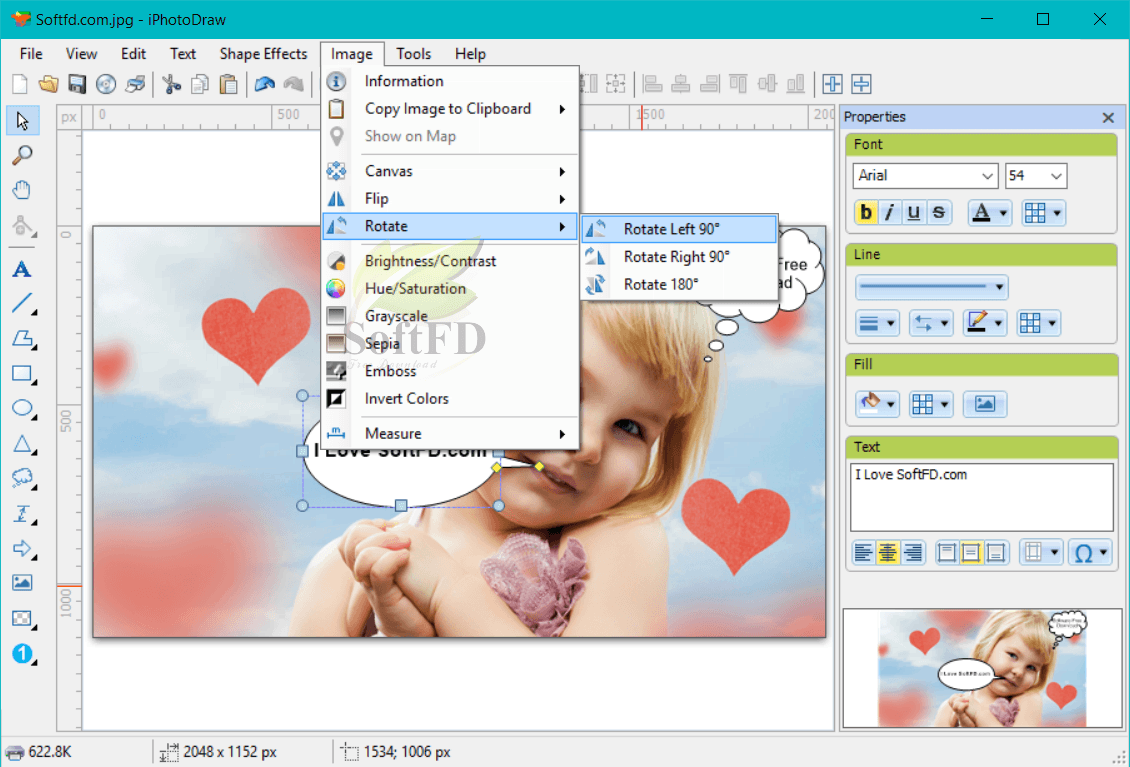
Task: Click the scissors cut icon
Action: 172,84
